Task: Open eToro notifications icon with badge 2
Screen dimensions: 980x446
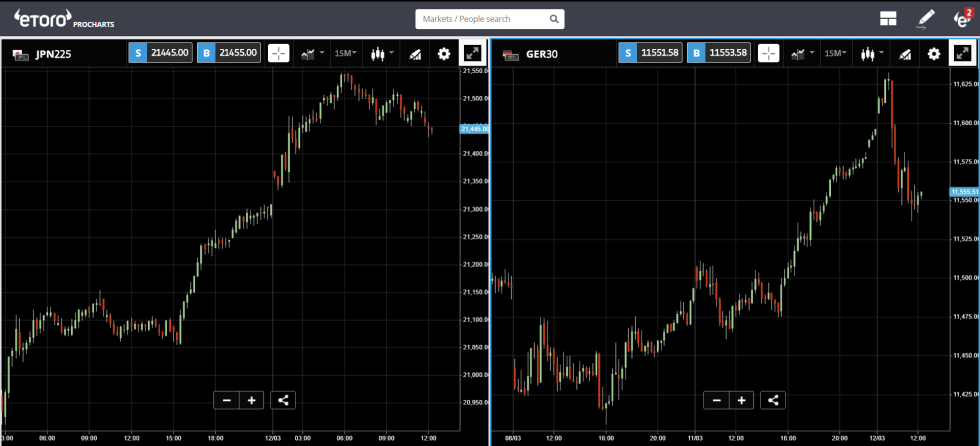Action: 961,18
